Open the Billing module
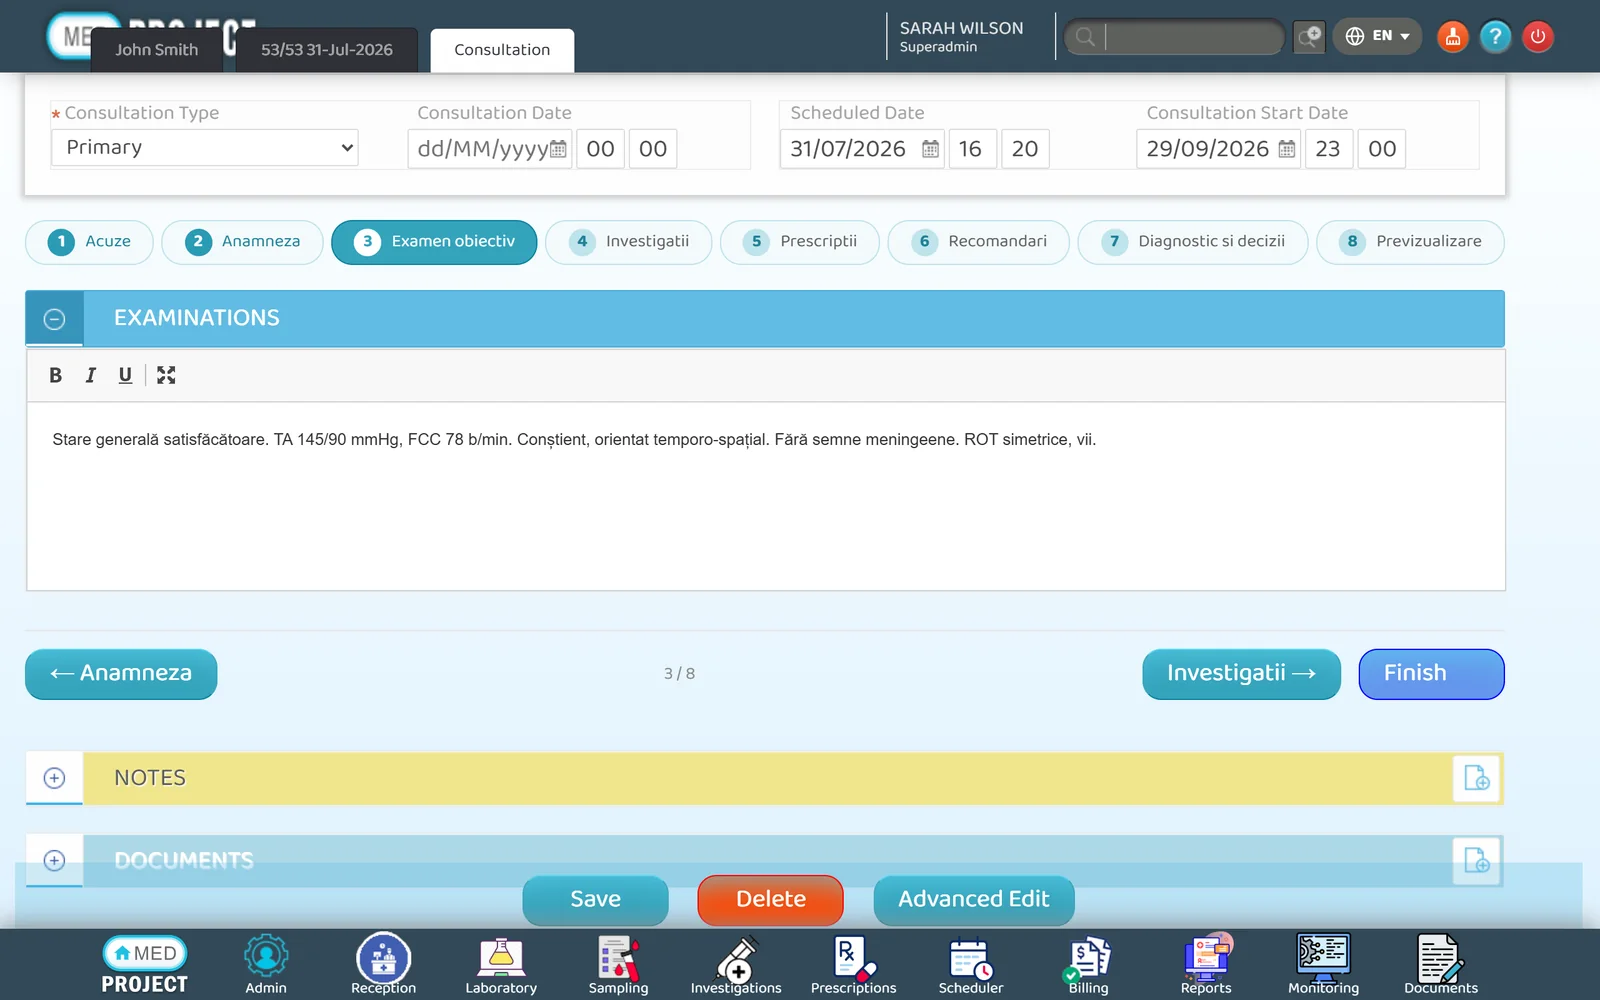Viewport: 1600px width, 1000px height. tap(1088, 965)
